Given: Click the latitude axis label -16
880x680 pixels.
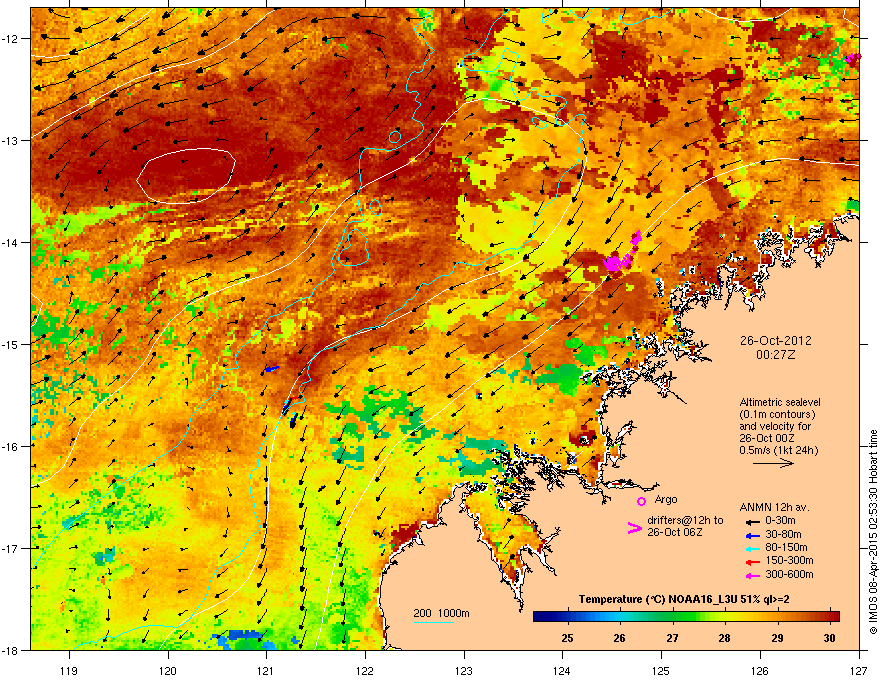Looking at the screenshot, I should (x=11, y=447).
